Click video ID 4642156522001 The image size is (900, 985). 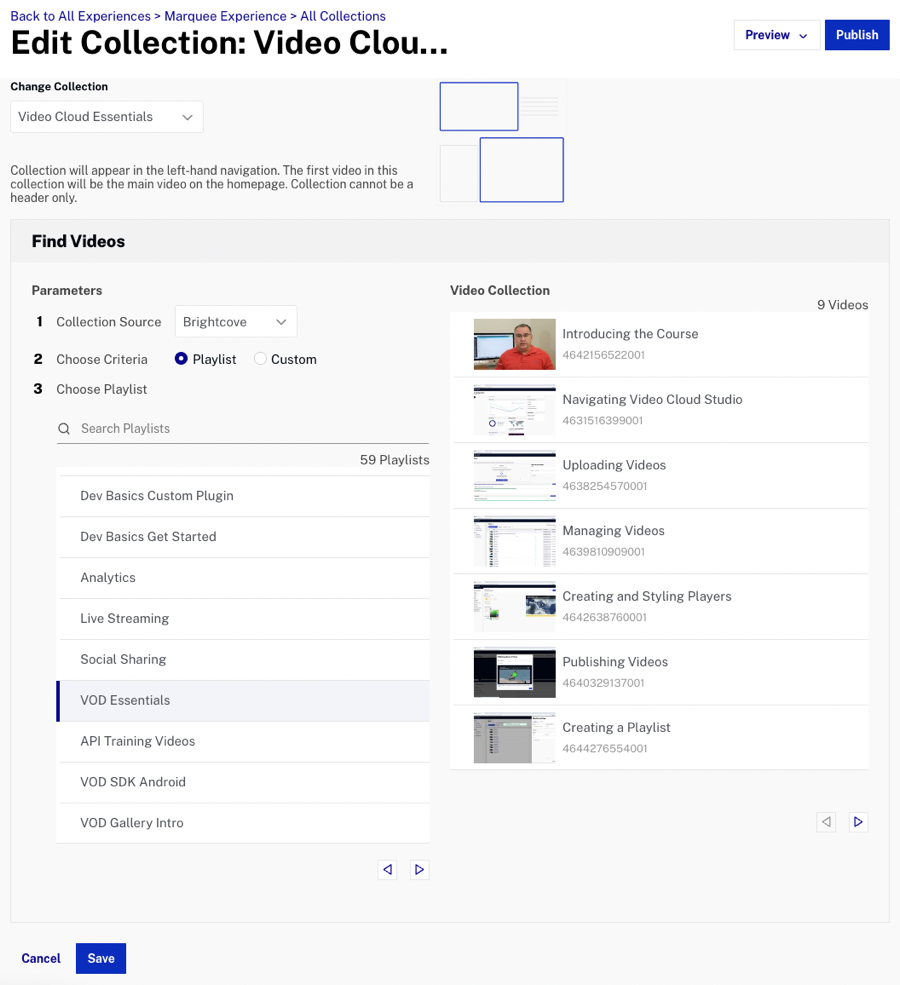point(604,355)
